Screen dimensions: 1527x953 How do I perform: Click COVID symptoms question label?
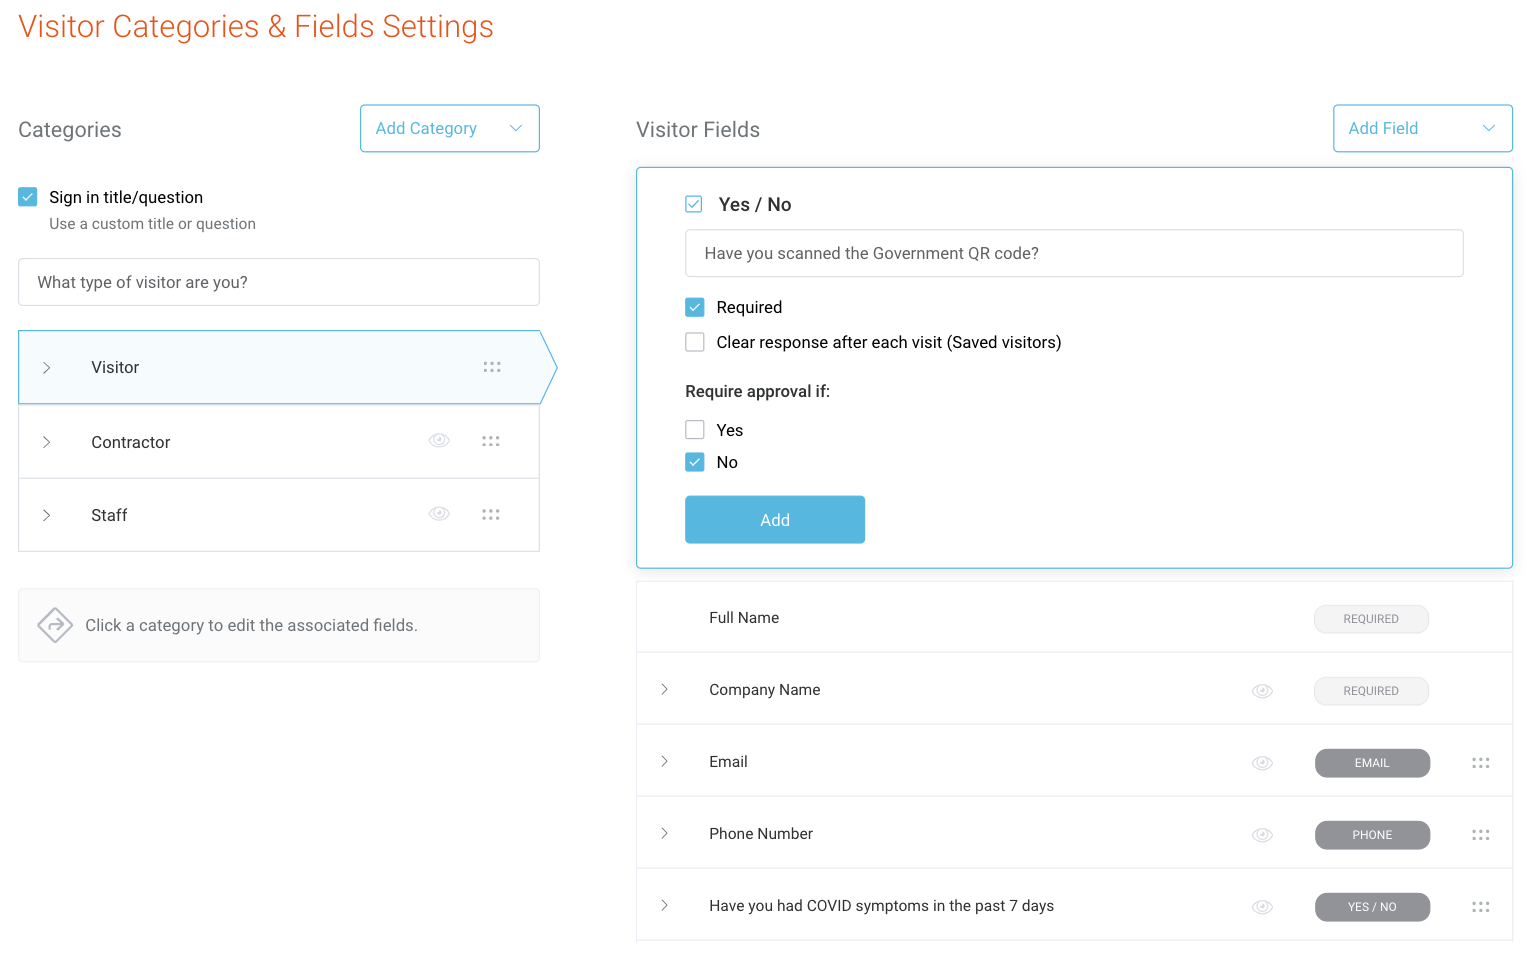[882, 906]
